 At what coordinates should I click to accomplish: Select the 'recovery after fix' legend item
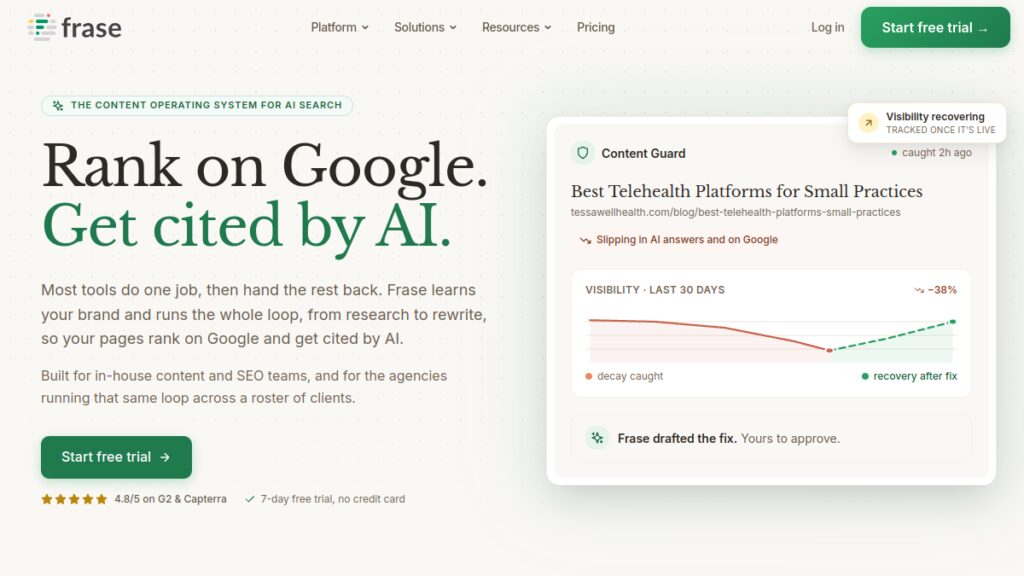[909, 376]
